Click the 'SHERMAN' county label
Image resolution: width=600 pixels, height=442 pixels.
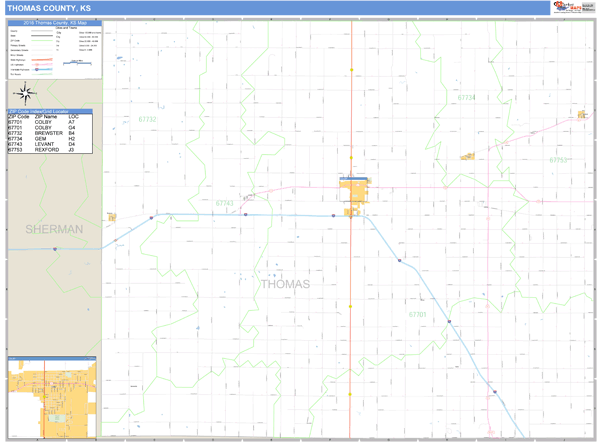(54, 229)
